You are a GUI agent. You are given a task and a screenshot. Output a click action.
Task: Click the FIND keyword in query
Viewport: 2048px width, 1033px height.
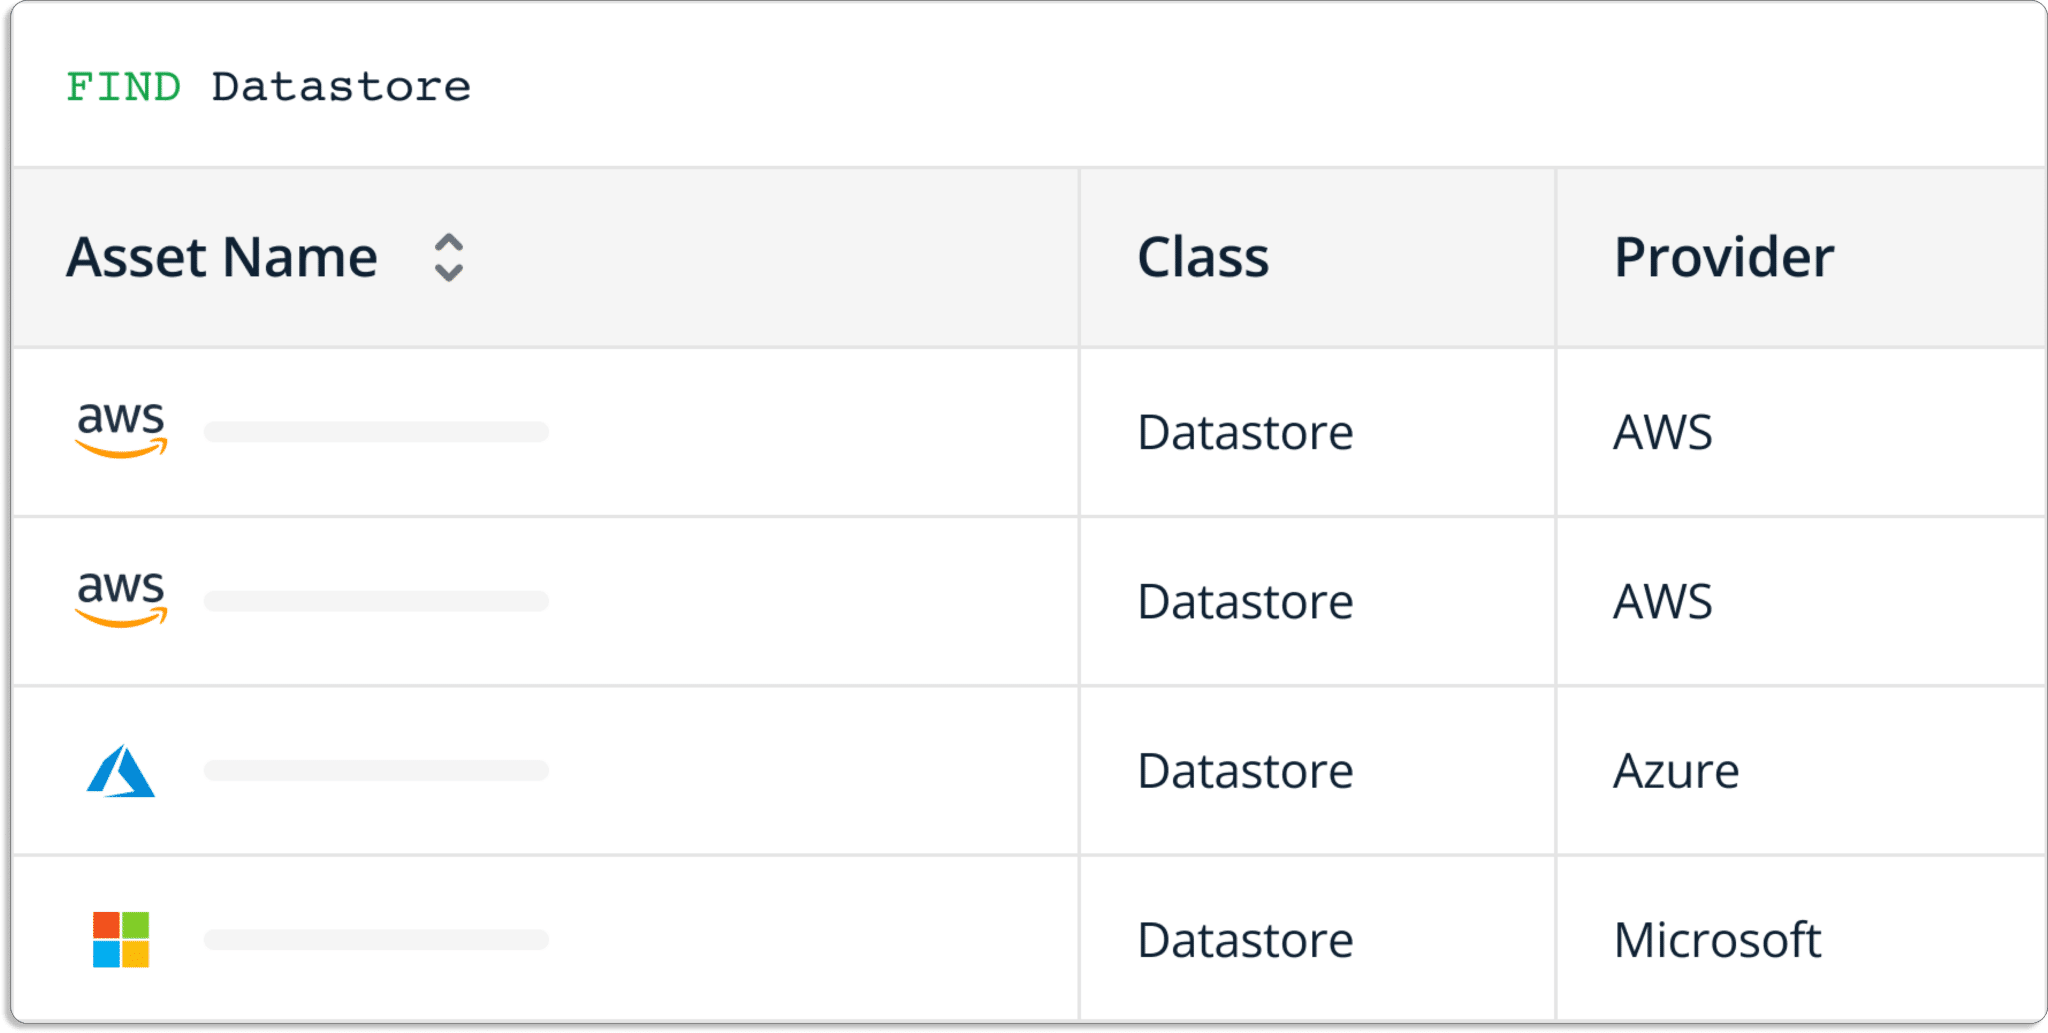tap(123, 87)
